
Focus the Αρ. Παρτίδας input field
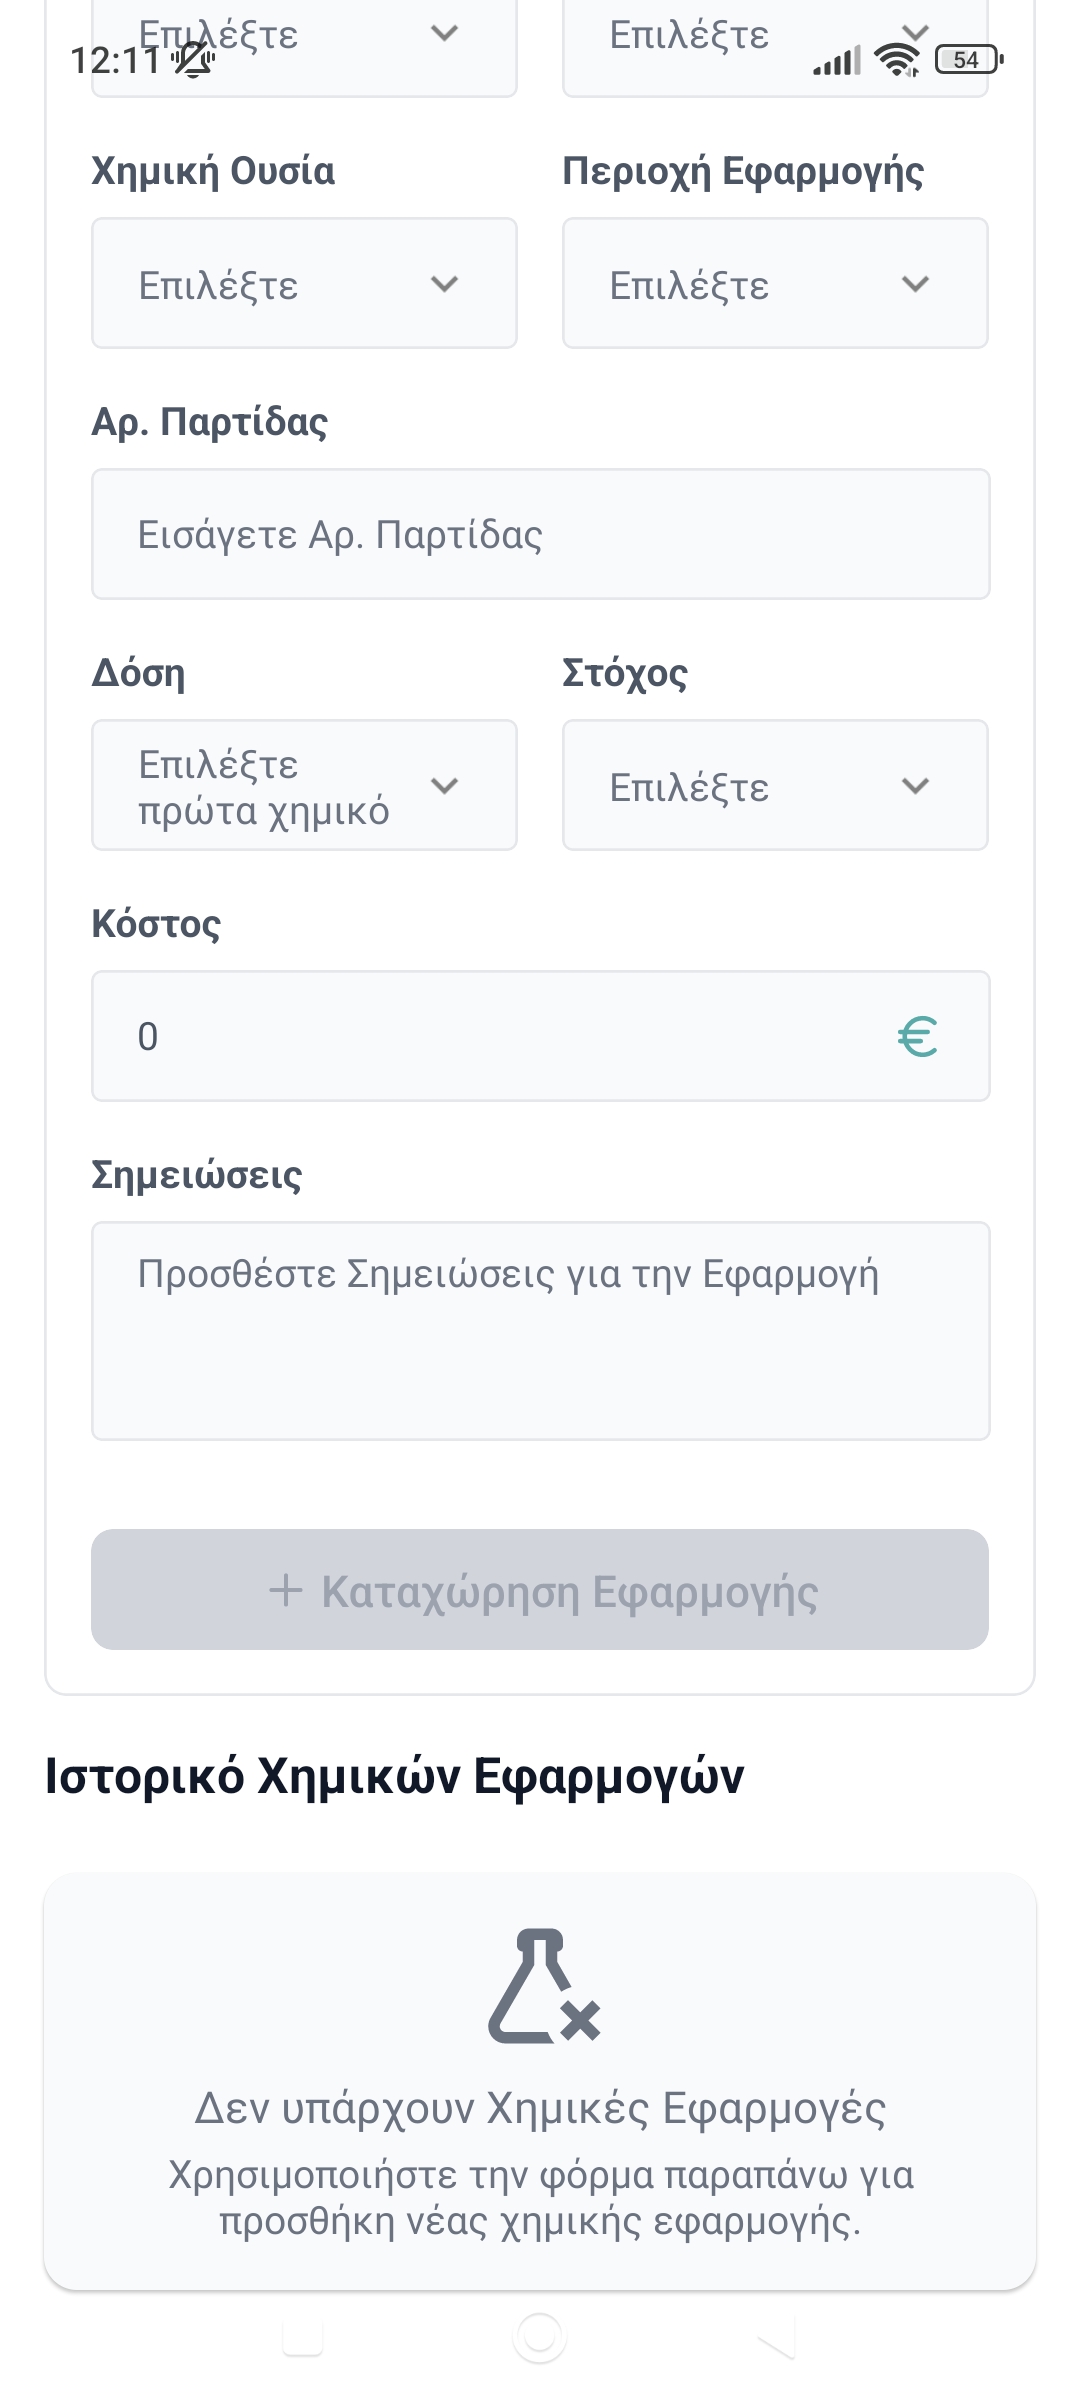click(540, 535)
